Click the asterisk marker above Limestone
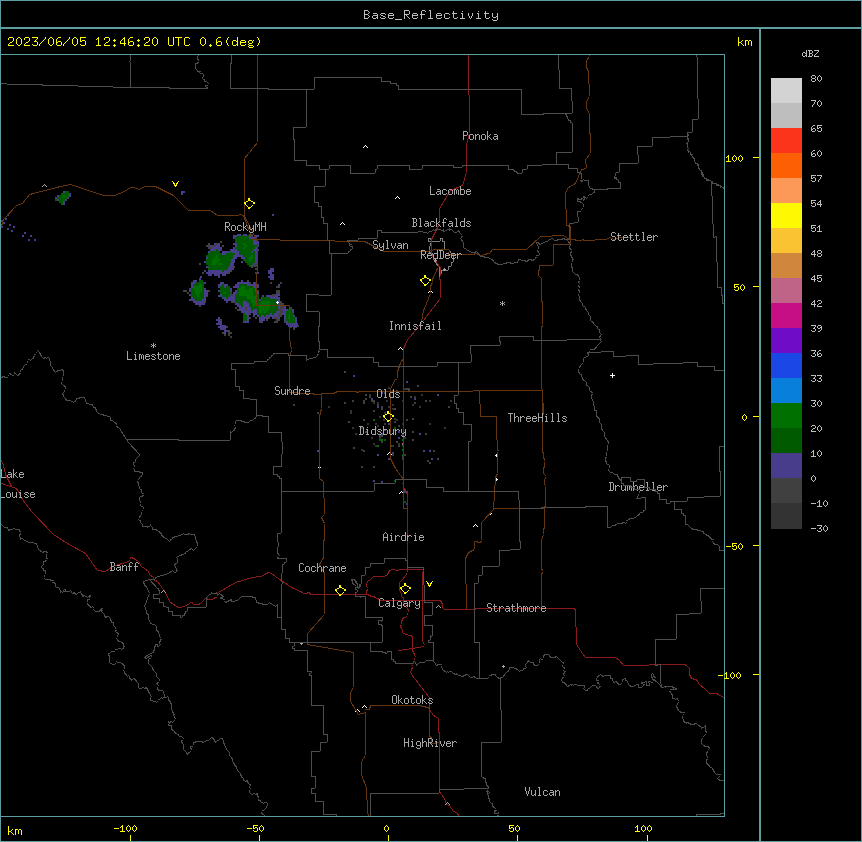 click(153, 346)
